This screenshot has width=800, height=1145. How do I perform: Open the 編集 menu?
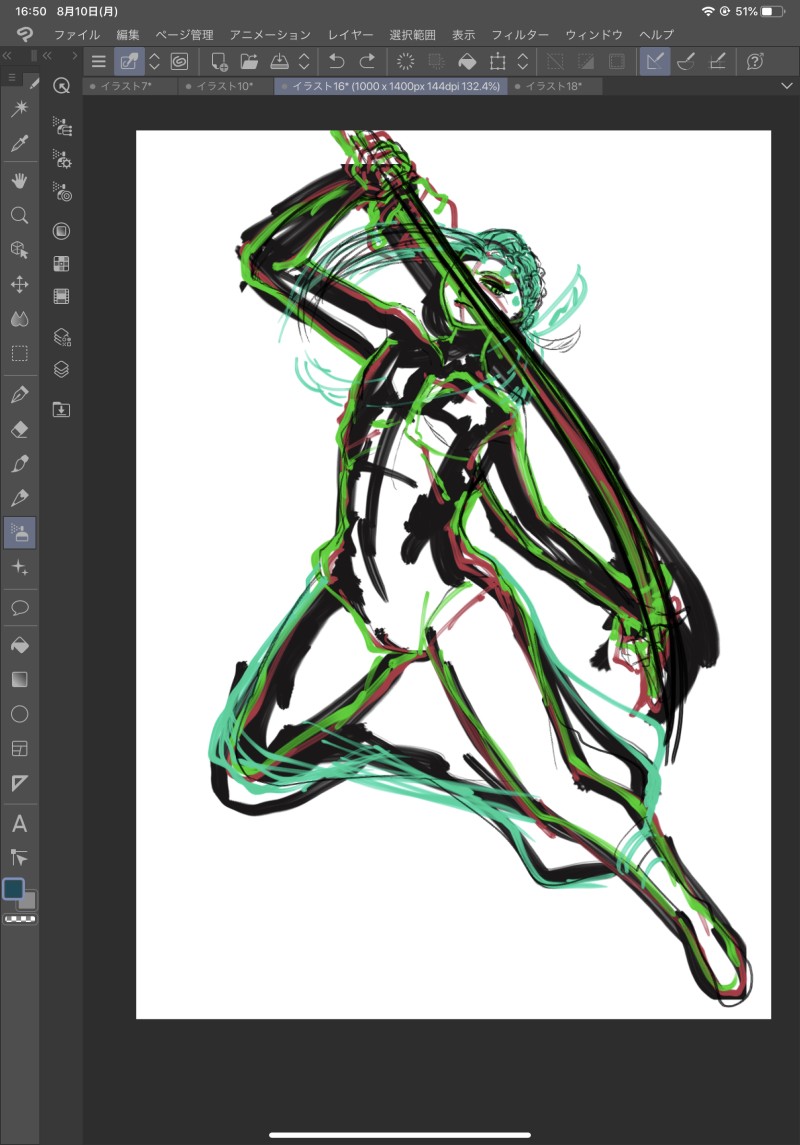128,34
